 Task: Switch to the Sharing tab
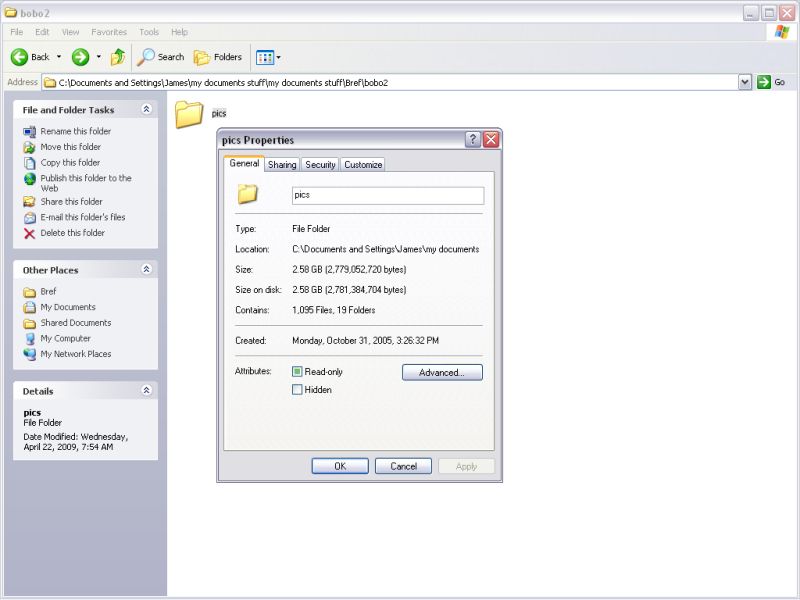click(x=282, y=164)
